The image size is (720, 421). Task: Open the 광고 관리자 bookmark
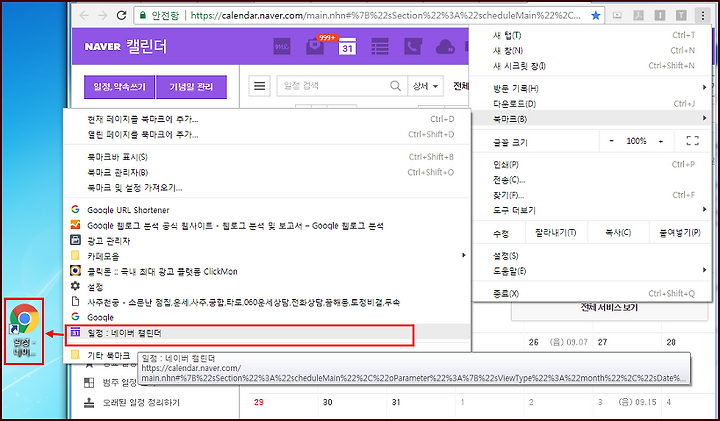[x=267, y=241]
